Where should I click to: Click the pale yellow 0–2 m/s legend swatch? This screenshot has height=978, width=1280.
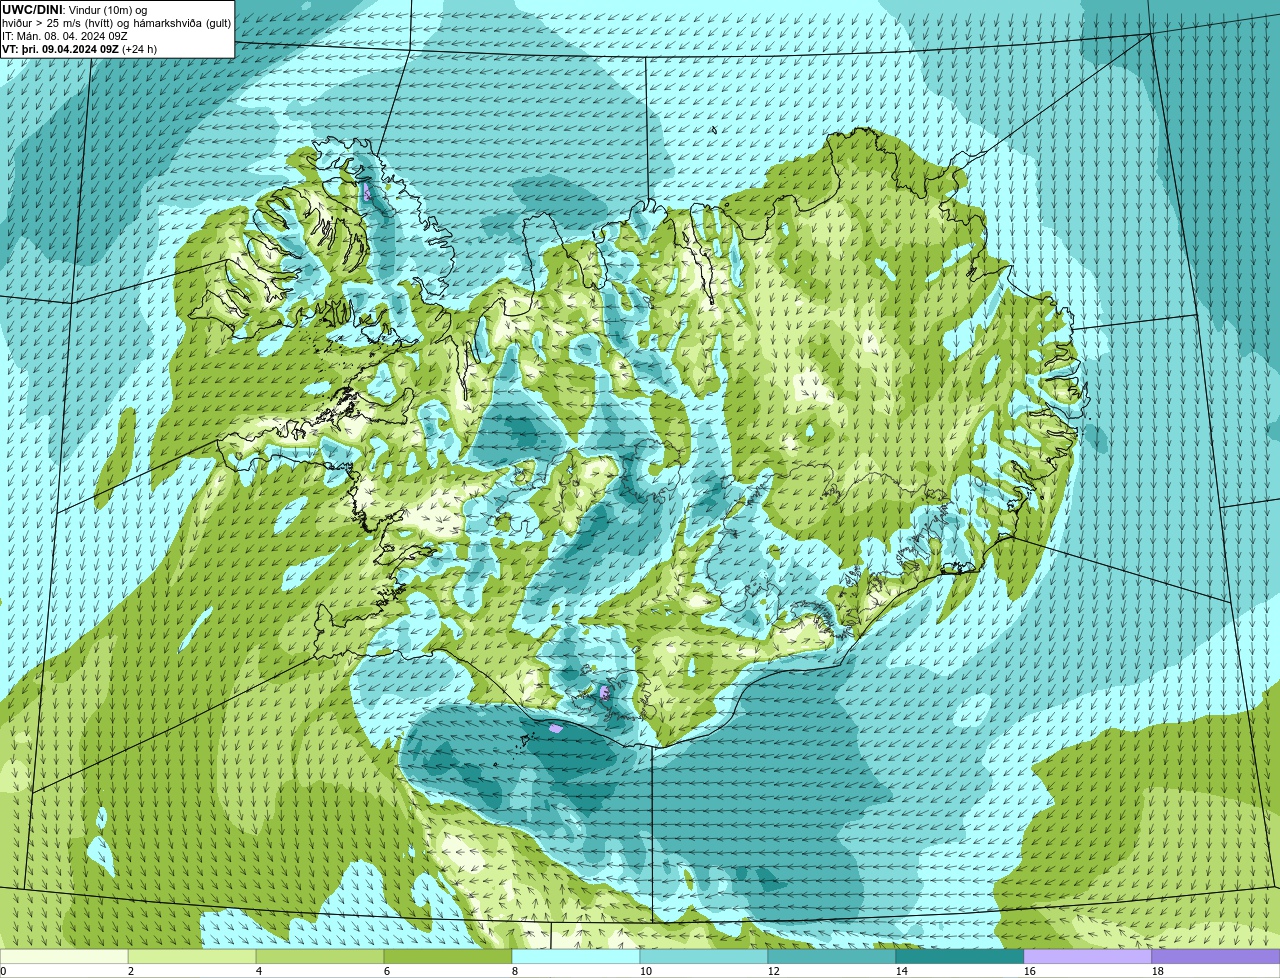[x=64, y=956]
